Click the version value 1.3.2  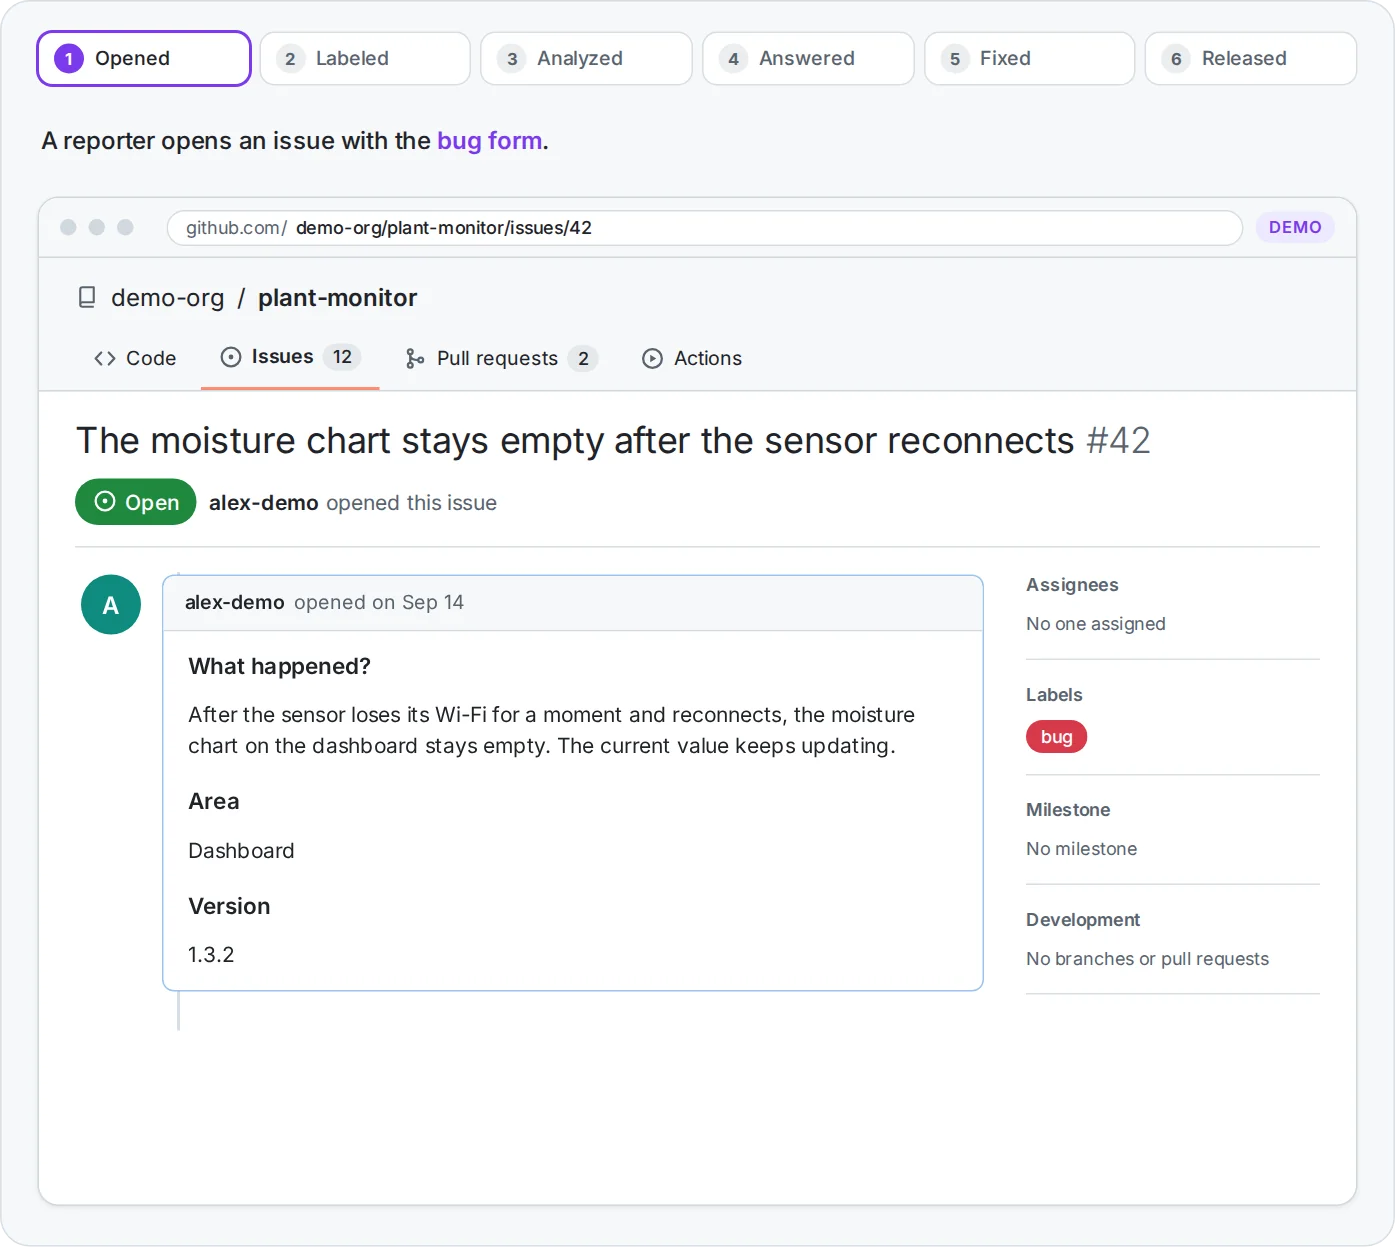(211, 955)
